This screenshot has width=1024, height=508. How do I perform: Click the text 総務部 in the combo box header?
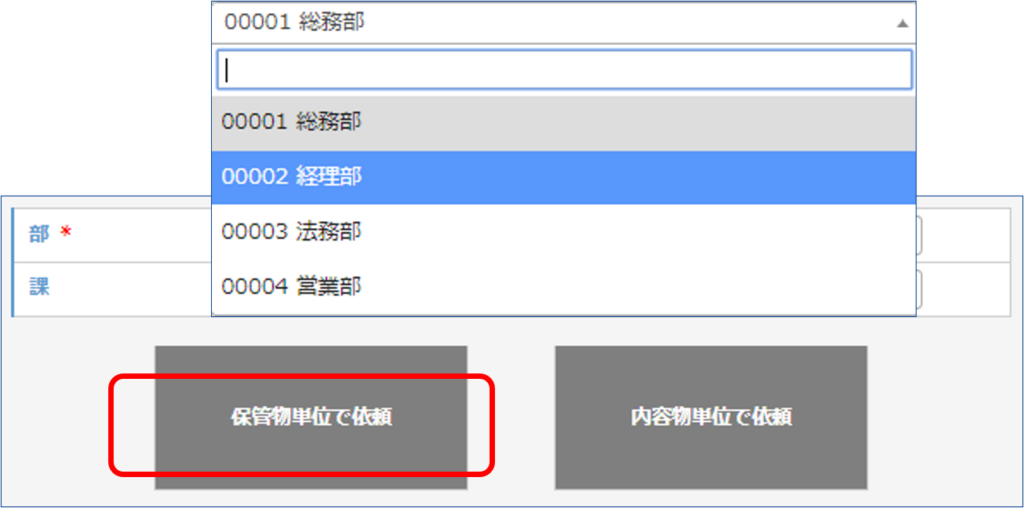coord(332,23)
